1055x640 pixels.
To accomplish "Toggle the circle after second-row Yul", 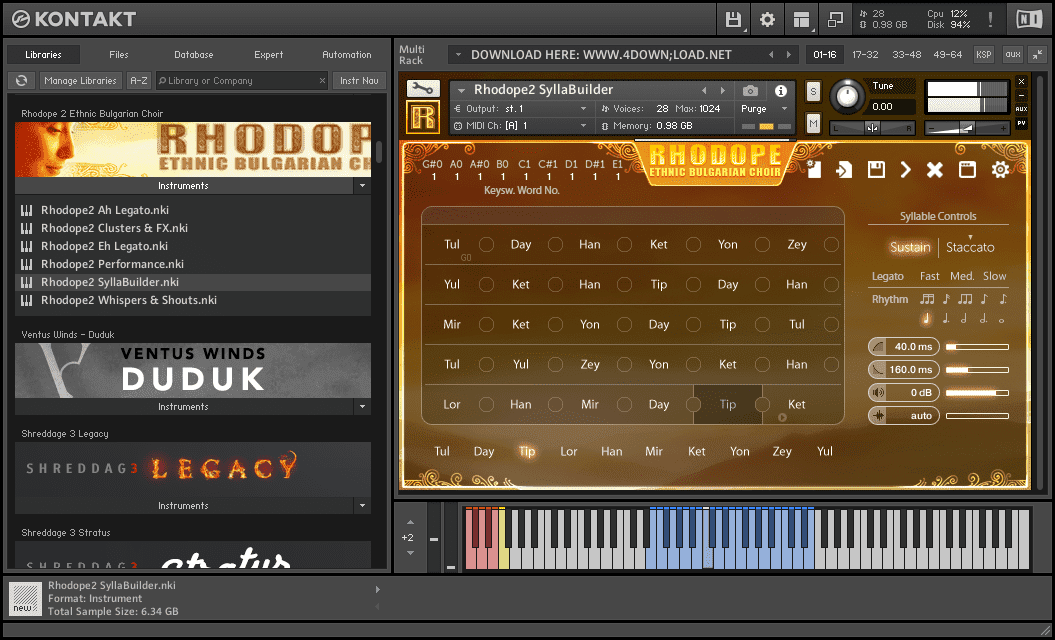I will click(x=486, y=285).
